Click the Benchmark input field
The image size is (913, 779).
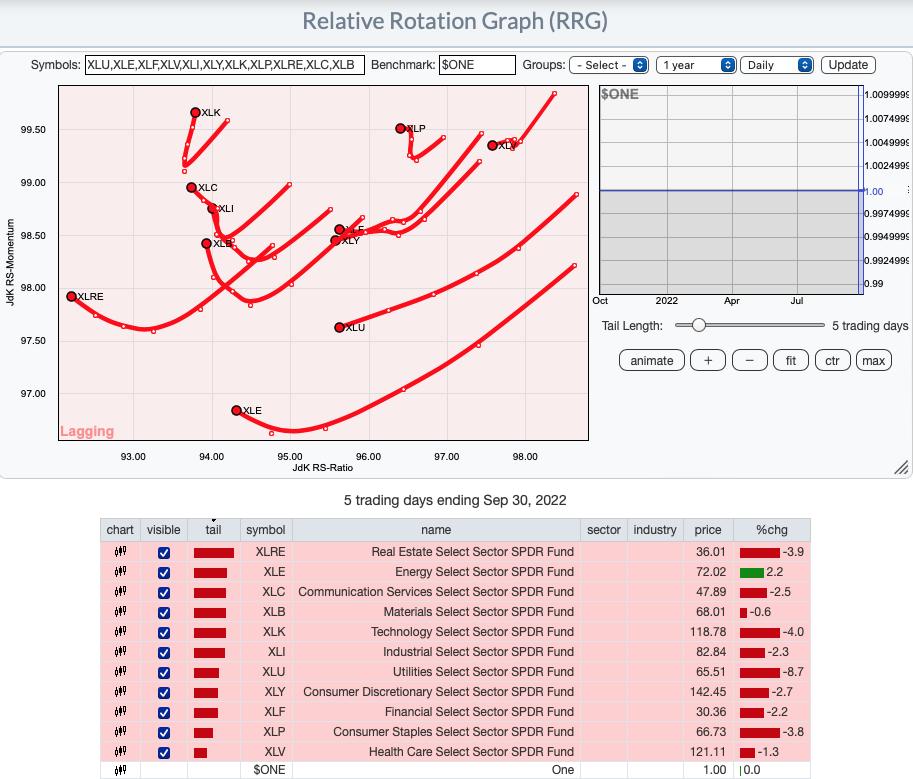[x=477, y=65]
